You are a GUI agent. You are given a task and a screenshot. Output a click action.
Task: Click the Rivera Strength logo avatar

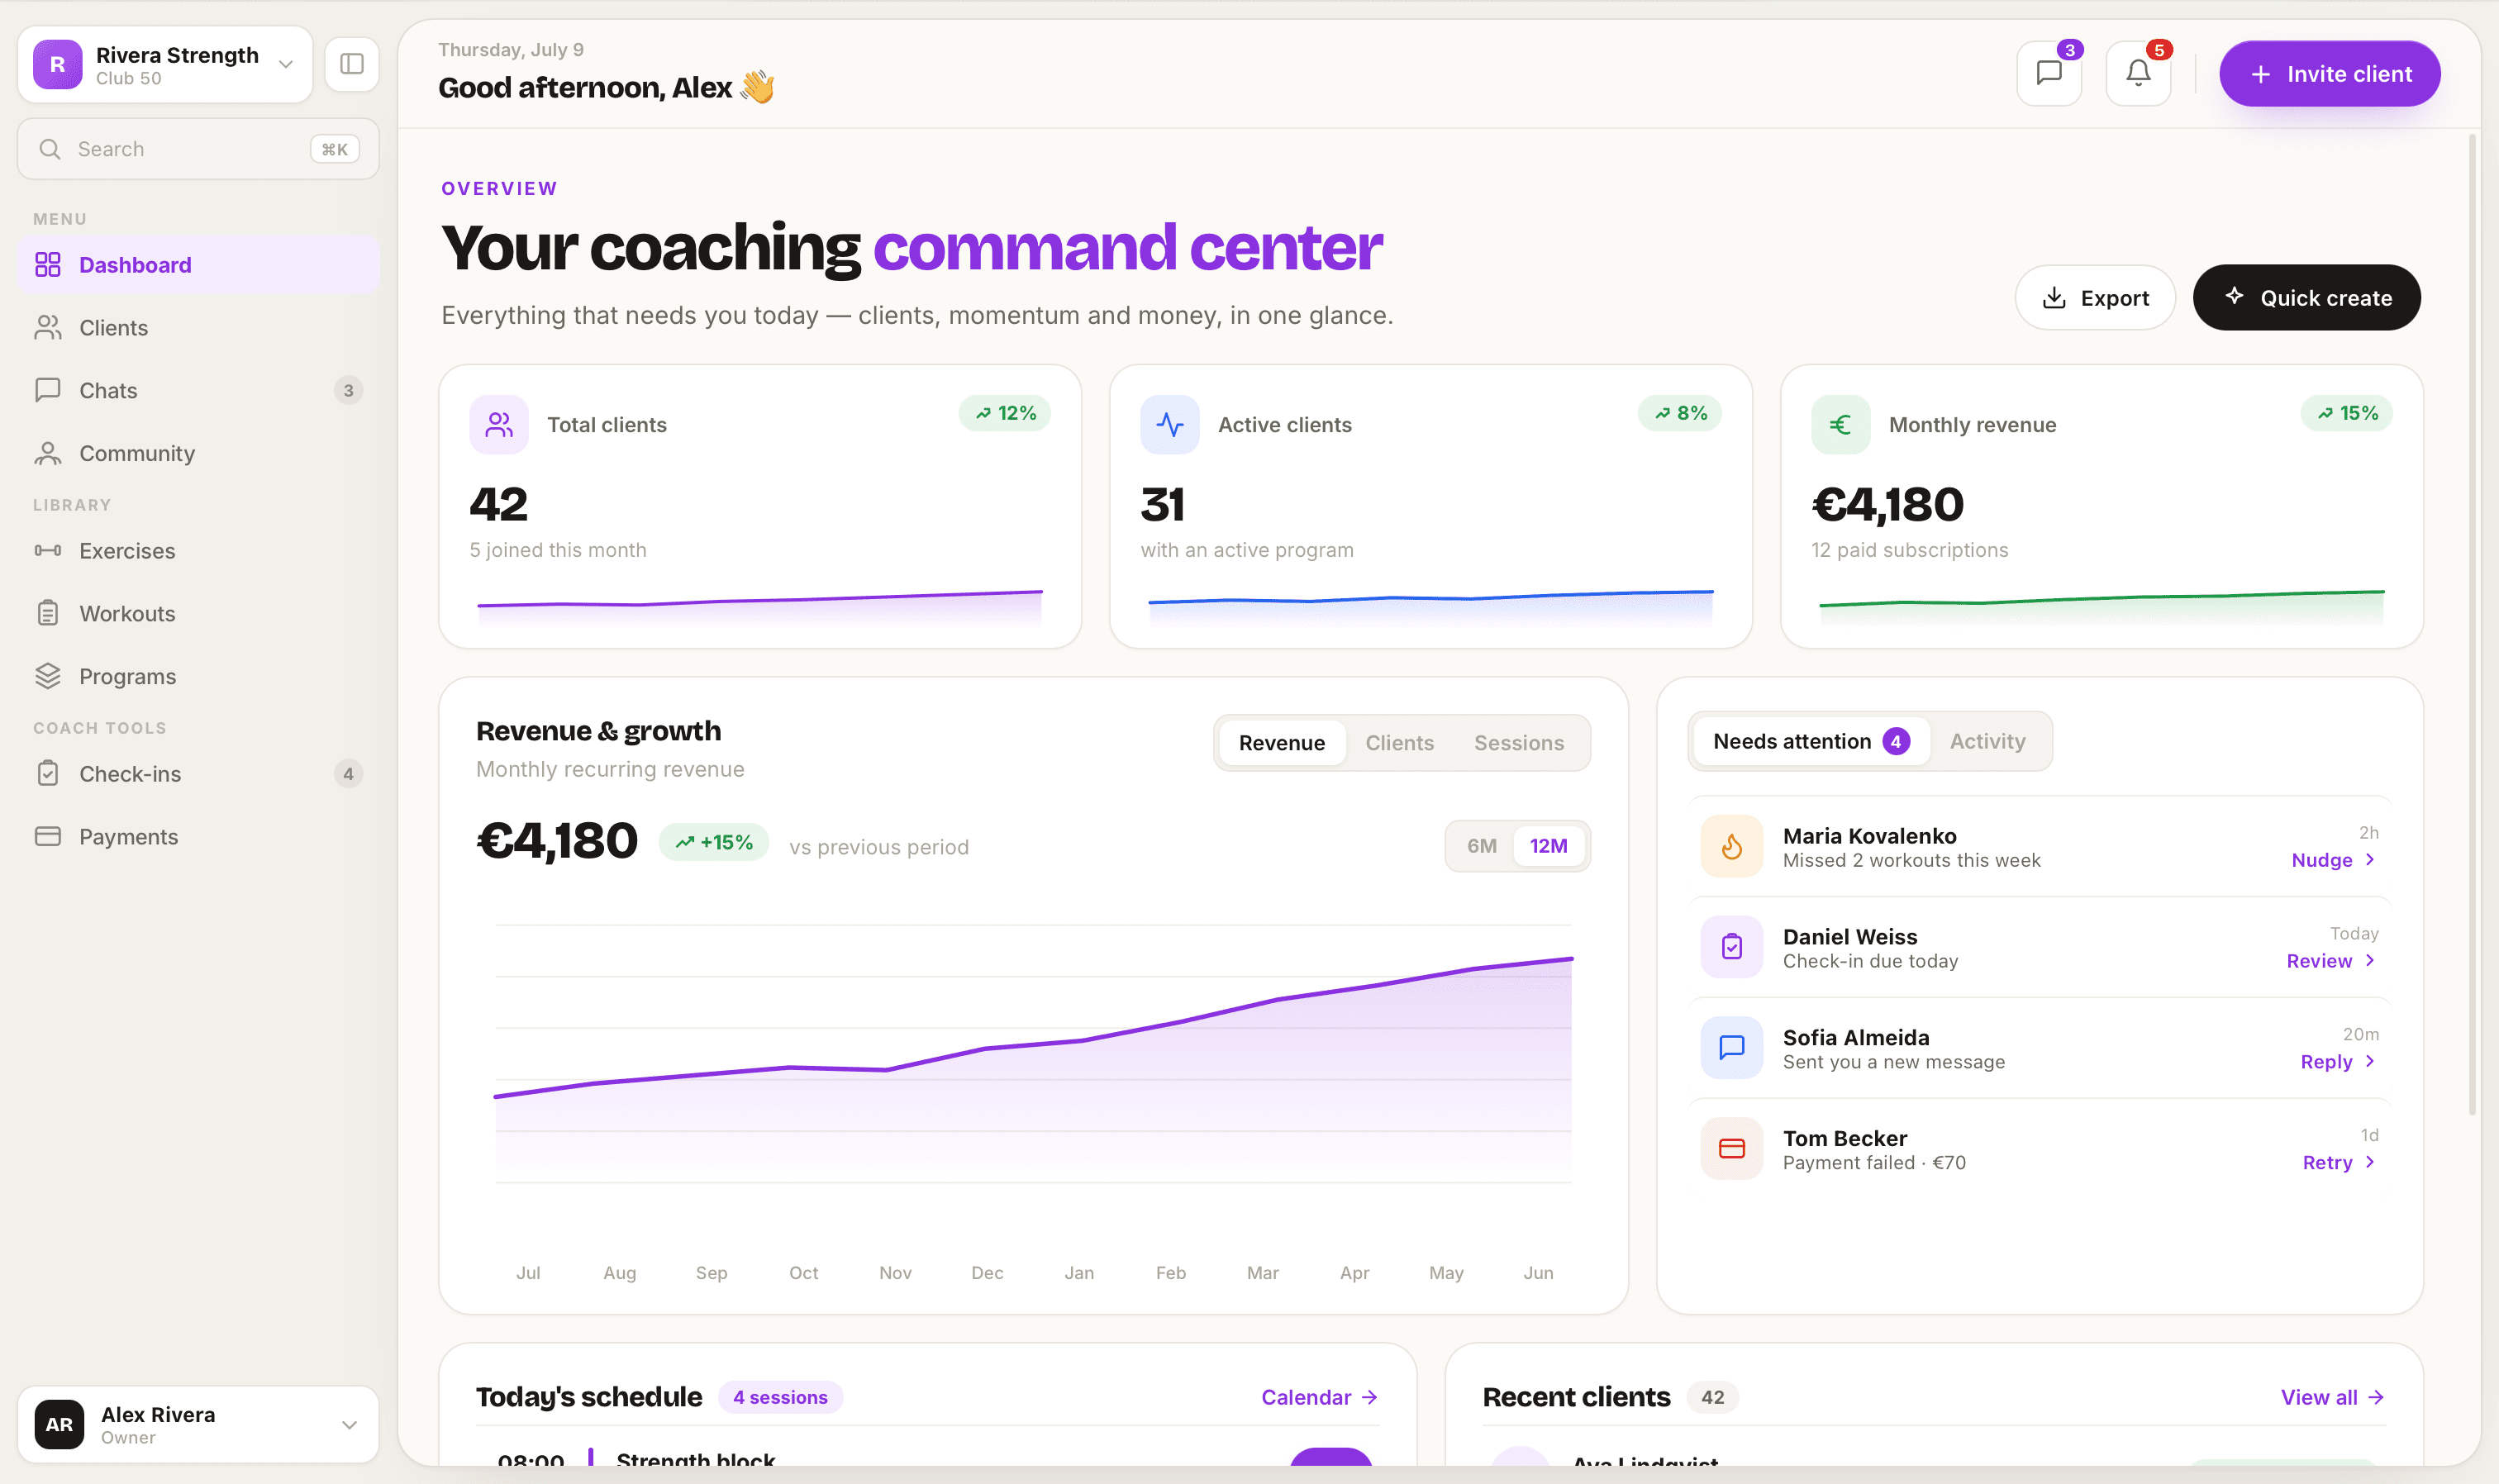tap(58, 64)
